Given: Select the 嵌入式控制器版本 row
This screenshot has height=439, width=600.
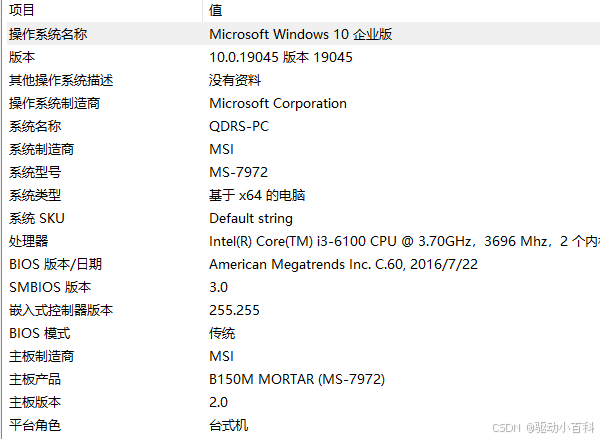Looking at the screenshot, I should [303, 310].
